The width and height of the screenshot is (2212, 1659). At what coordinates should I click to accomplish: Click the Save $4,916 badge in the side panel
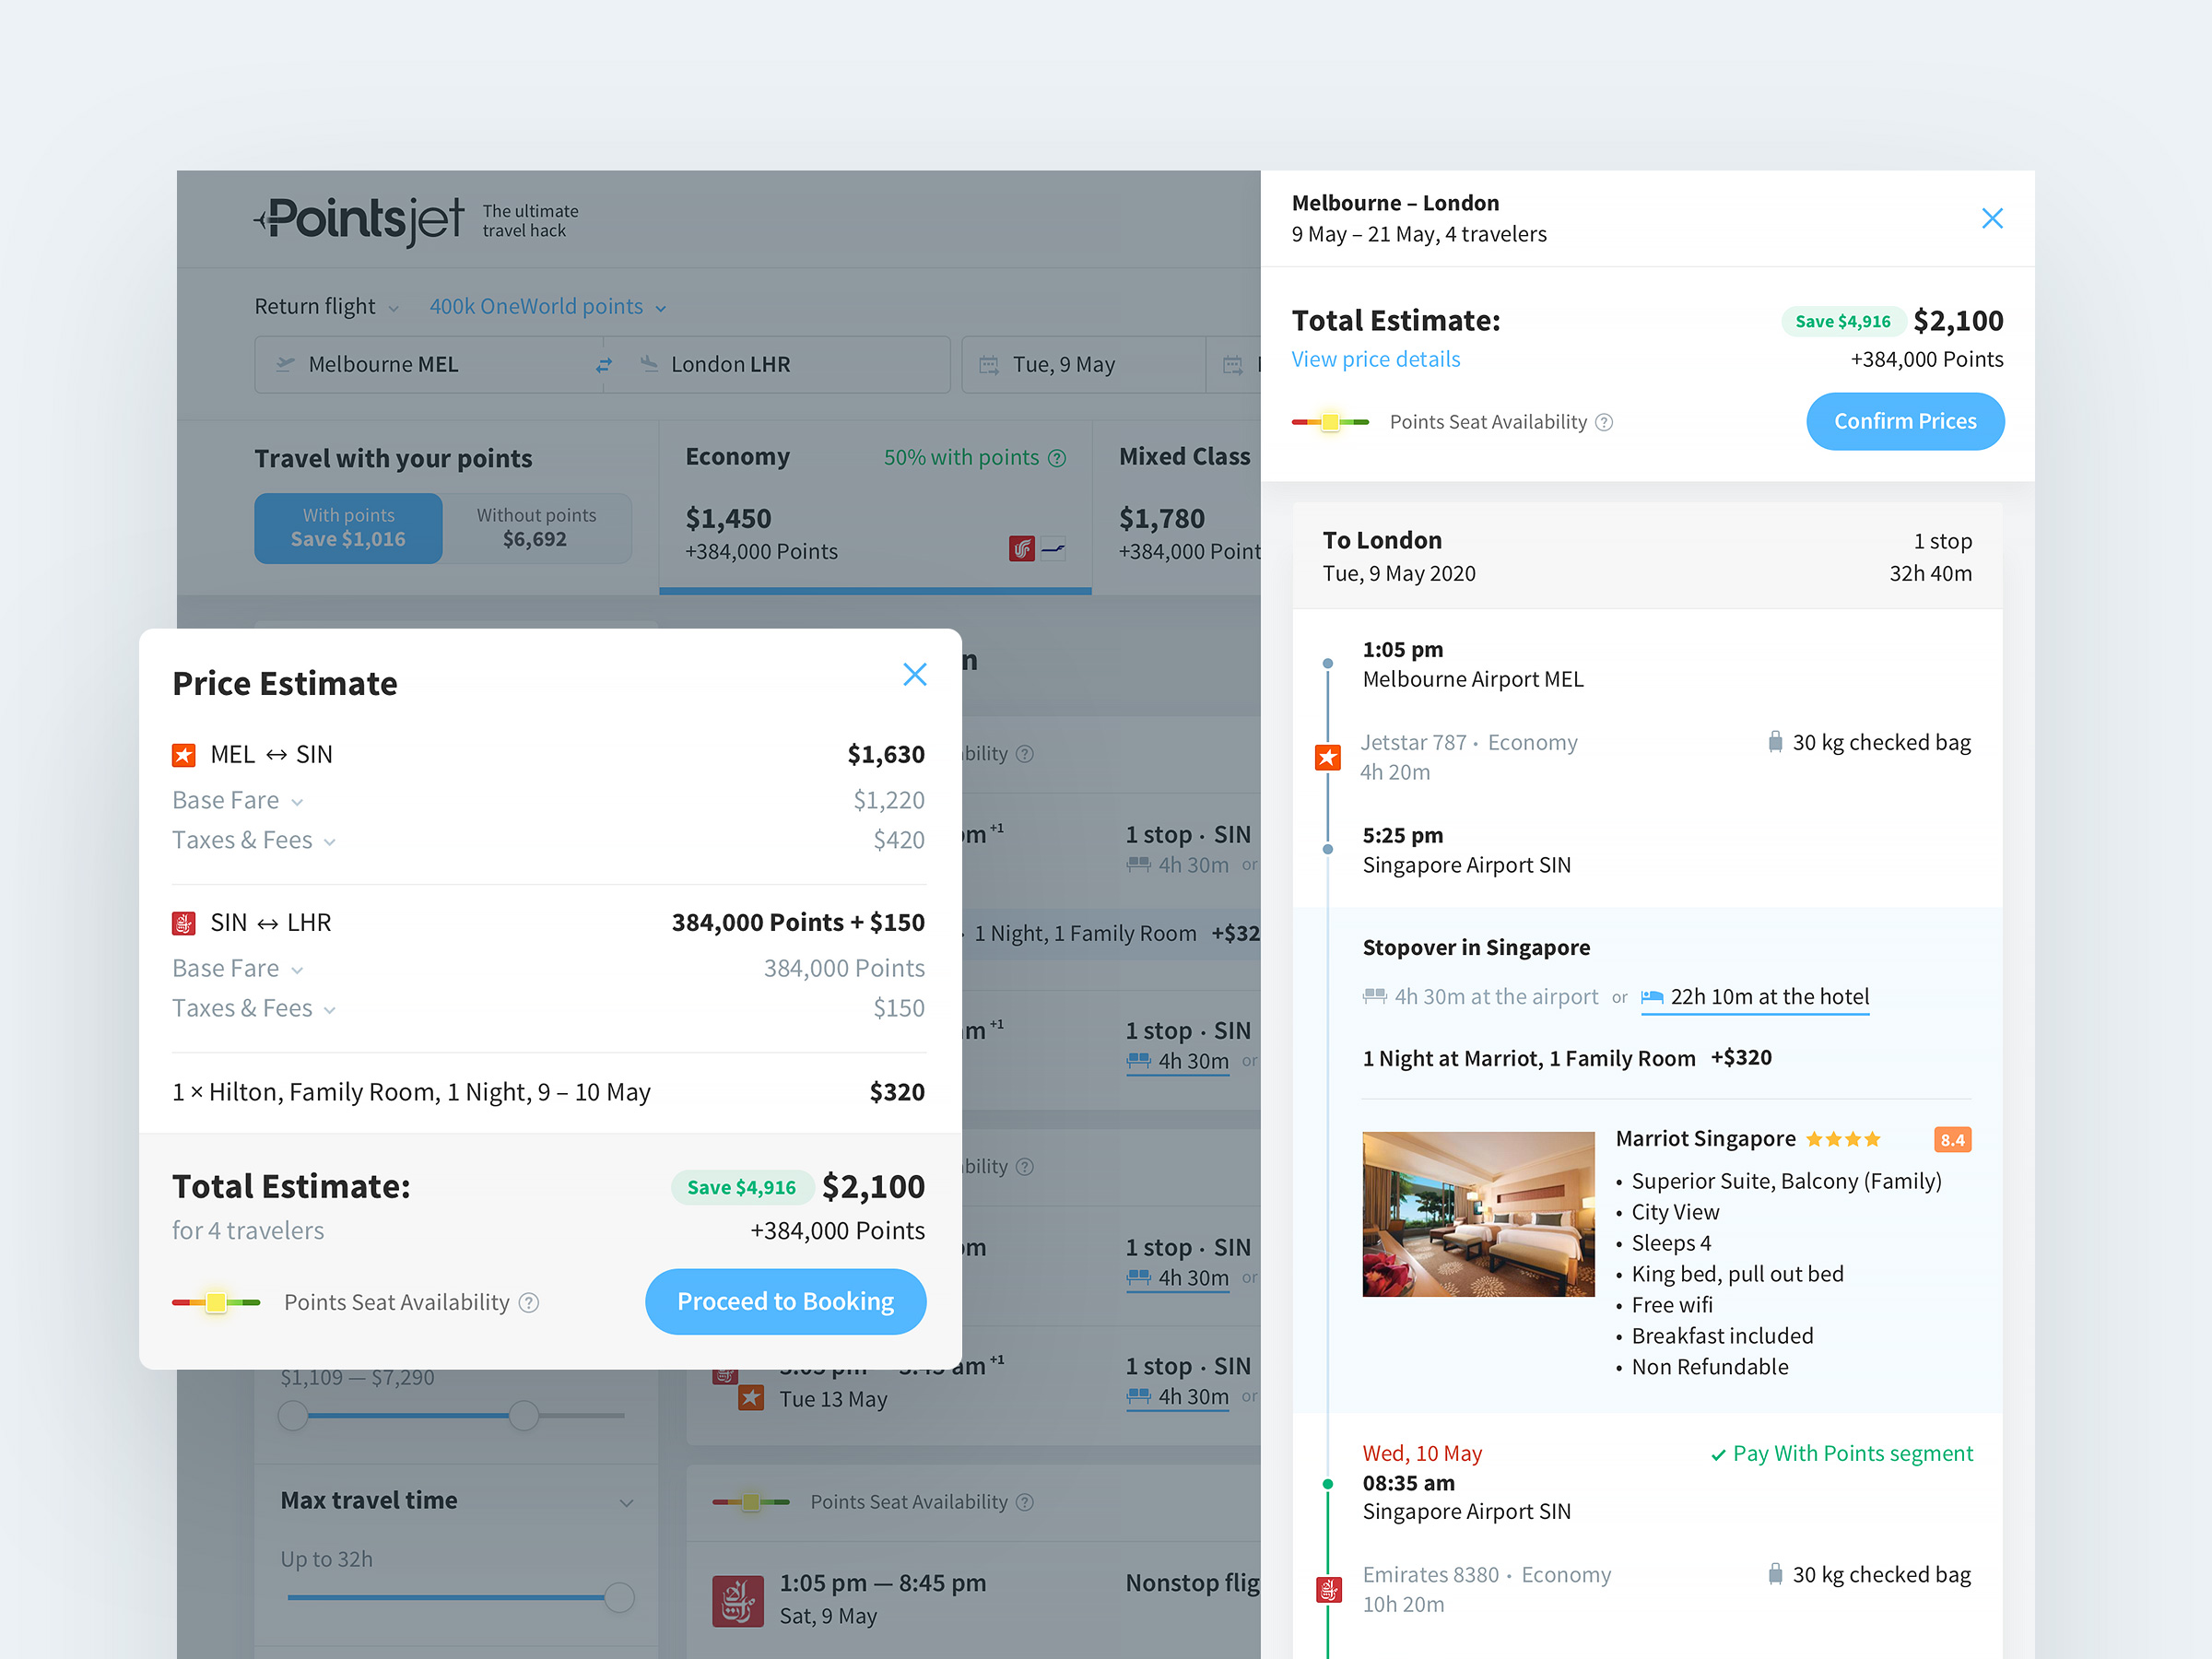coord(1842,321)
